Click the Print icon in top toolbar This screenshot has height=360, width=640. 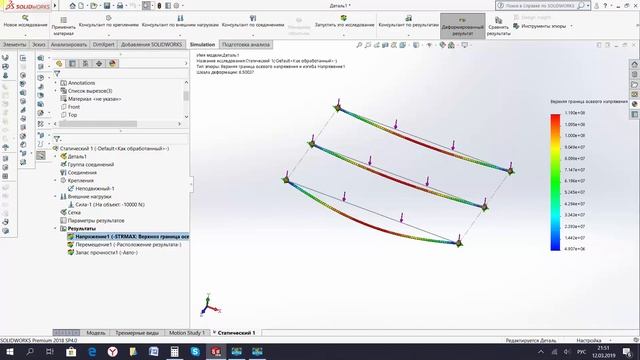click(120, 6)
